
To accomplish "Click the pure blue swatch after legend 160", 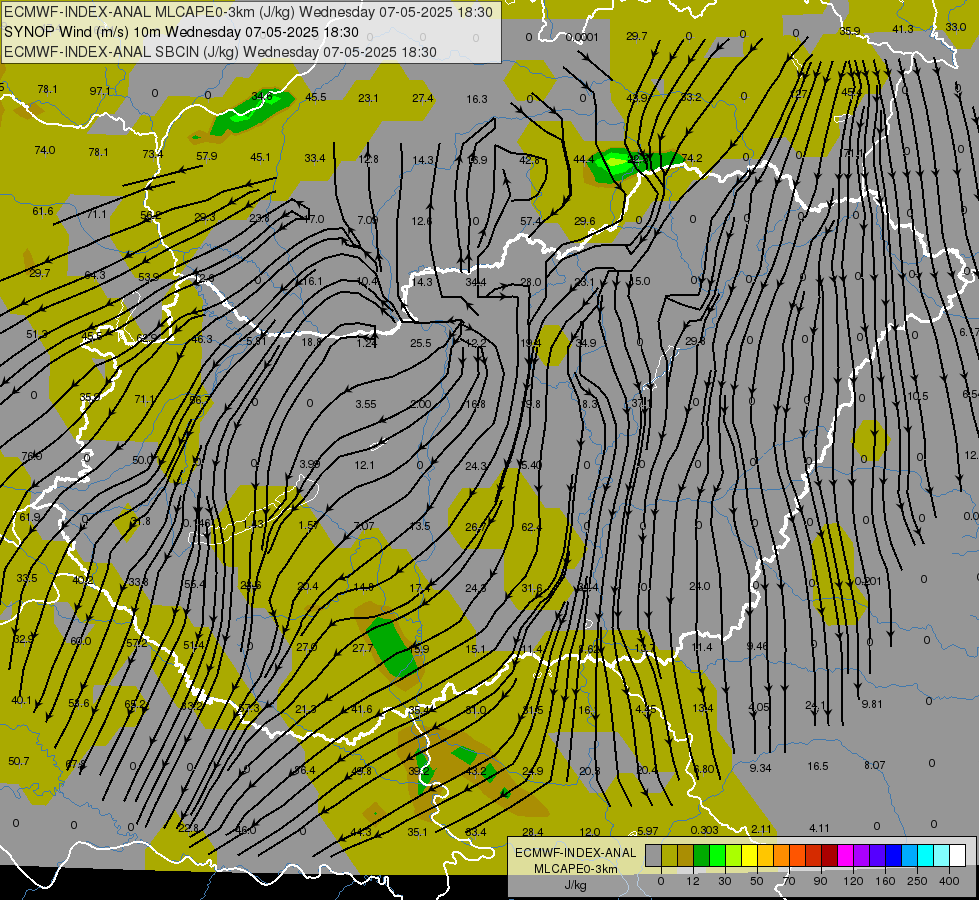I will 894,855.
